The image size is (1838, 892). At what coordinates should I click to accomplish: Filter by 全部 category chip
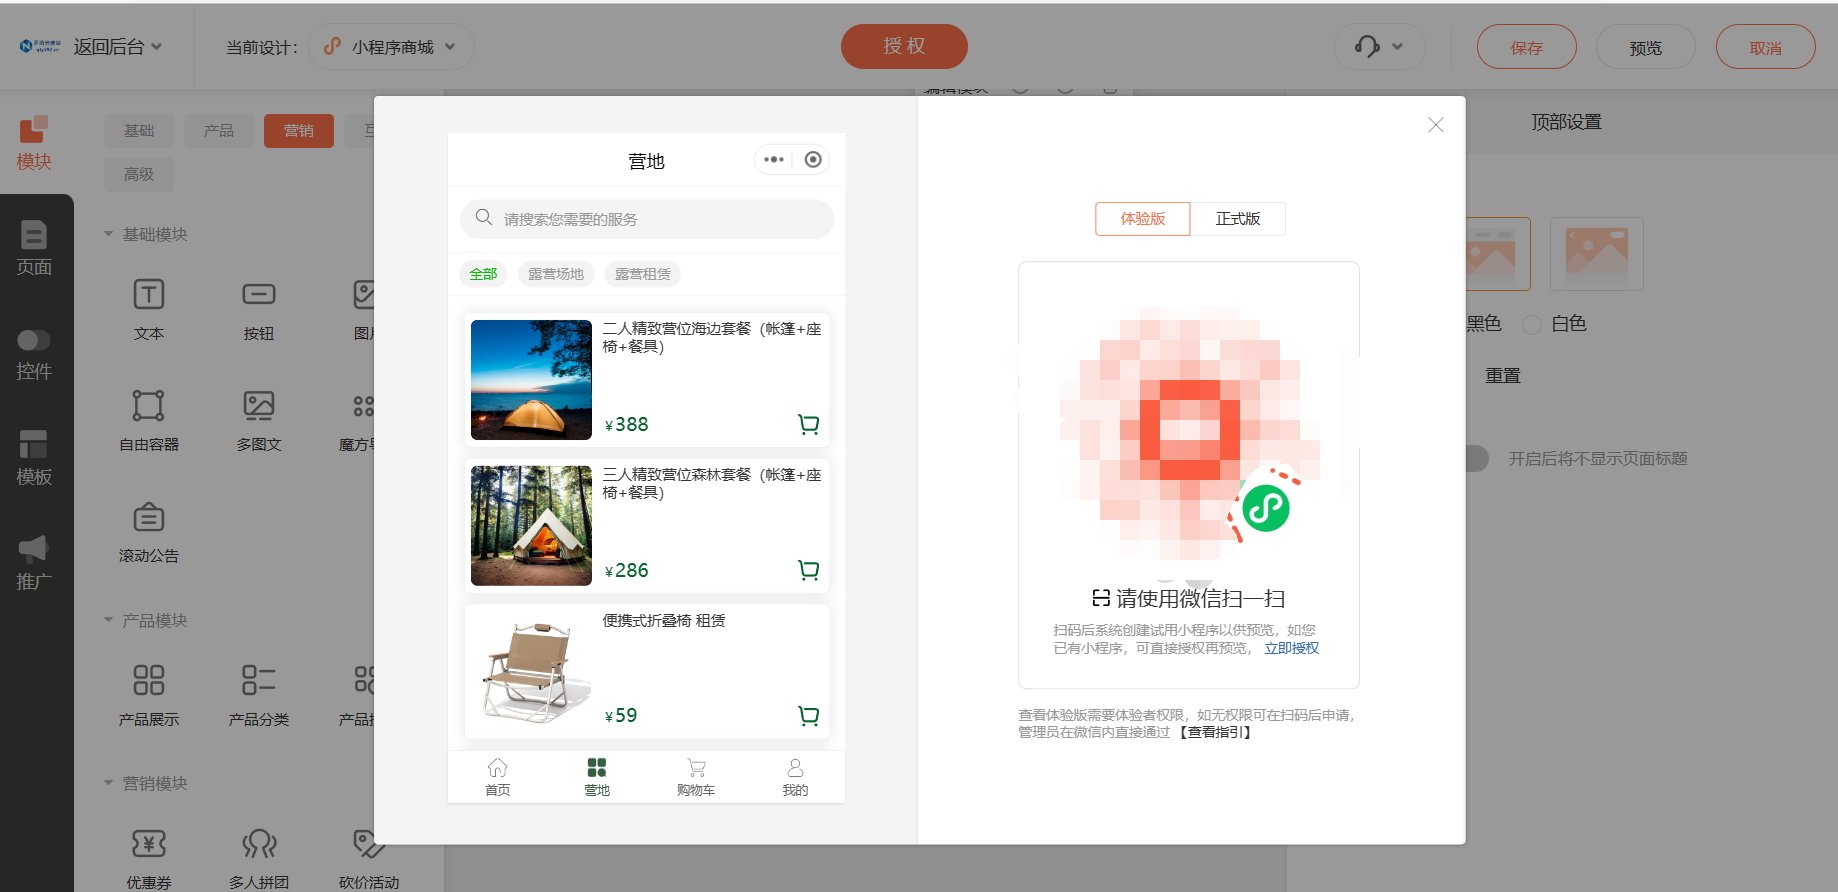click(483, 274)
